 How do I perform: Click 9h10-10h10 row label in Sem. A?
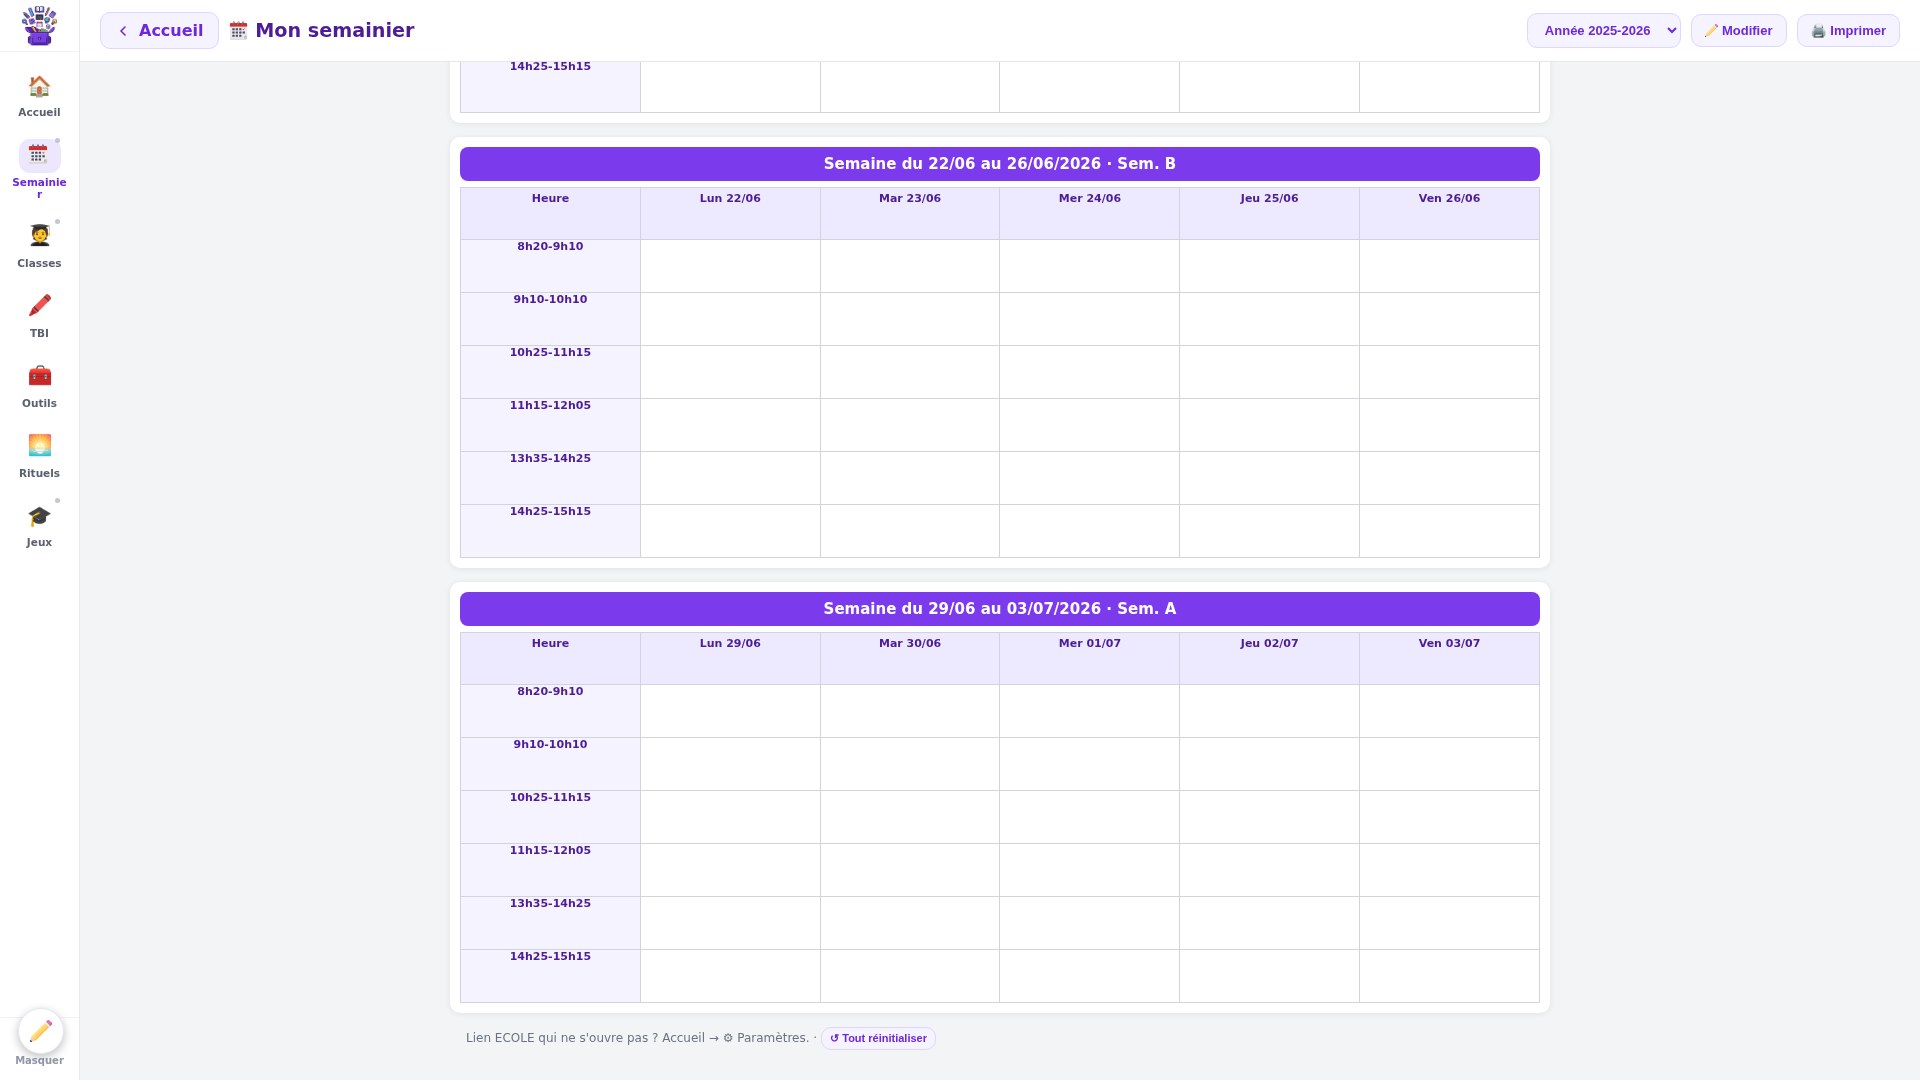coord(550,764)
